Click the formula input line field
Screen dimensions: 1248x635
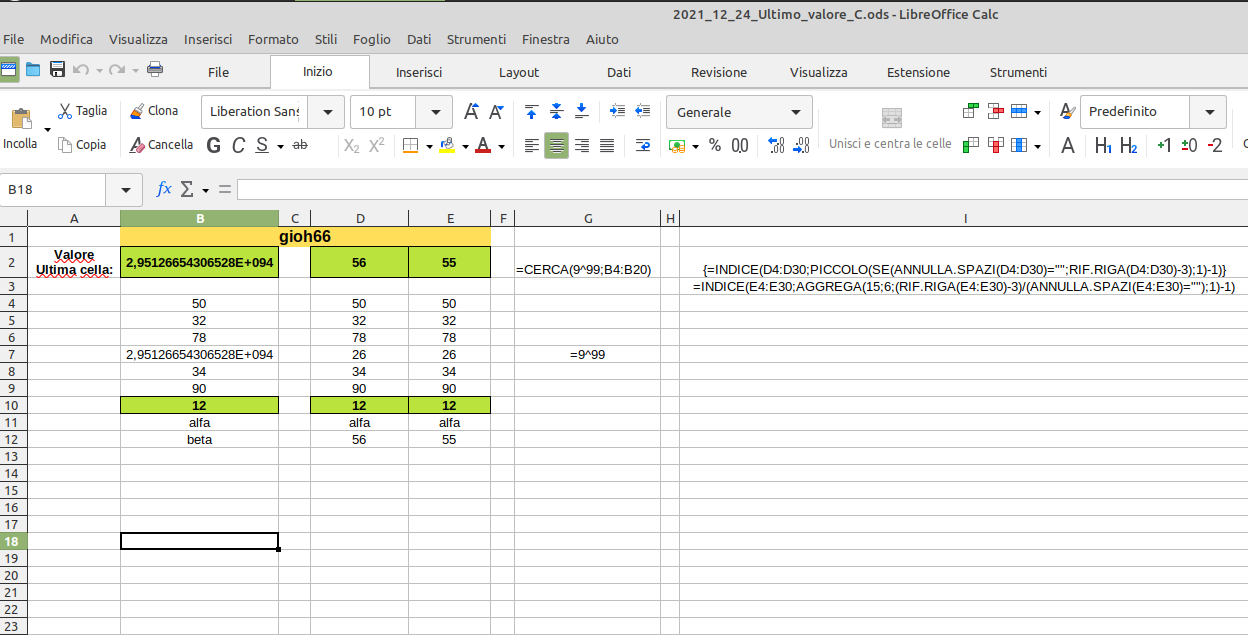(x=740, y=189)
